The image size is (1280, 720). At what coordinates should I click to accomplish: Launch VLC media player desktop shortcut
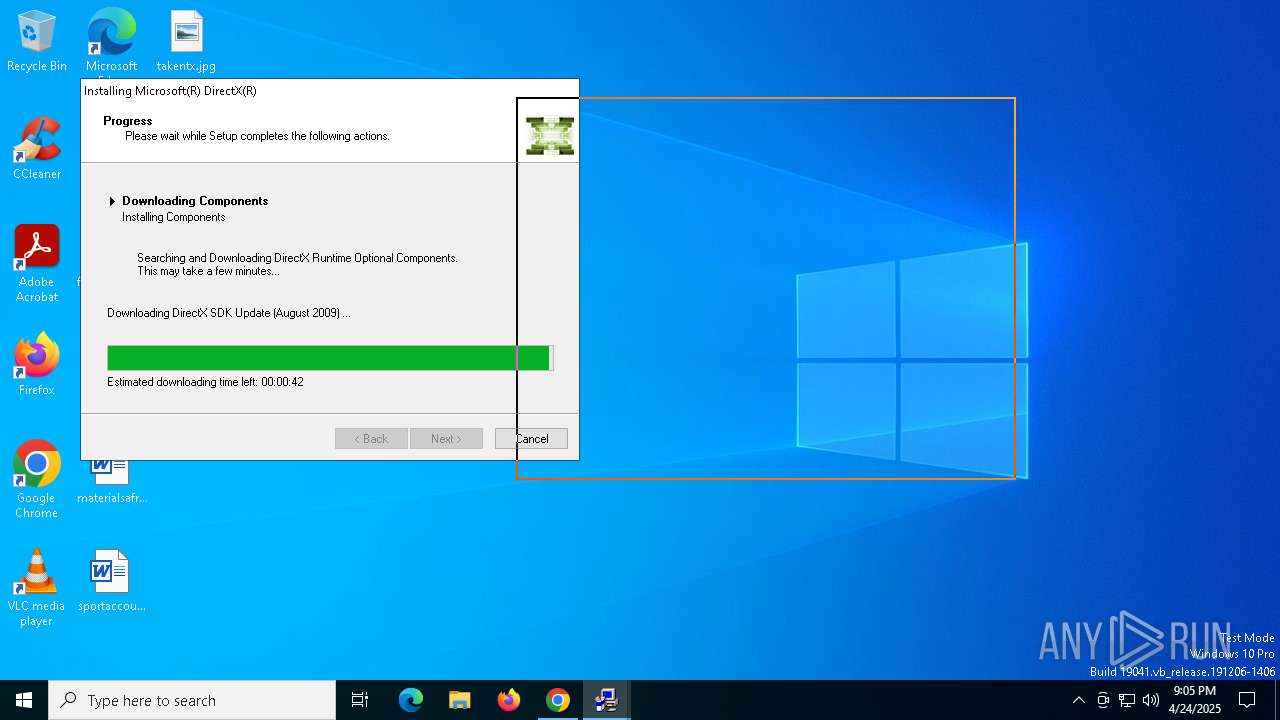(x=37, y=588)
